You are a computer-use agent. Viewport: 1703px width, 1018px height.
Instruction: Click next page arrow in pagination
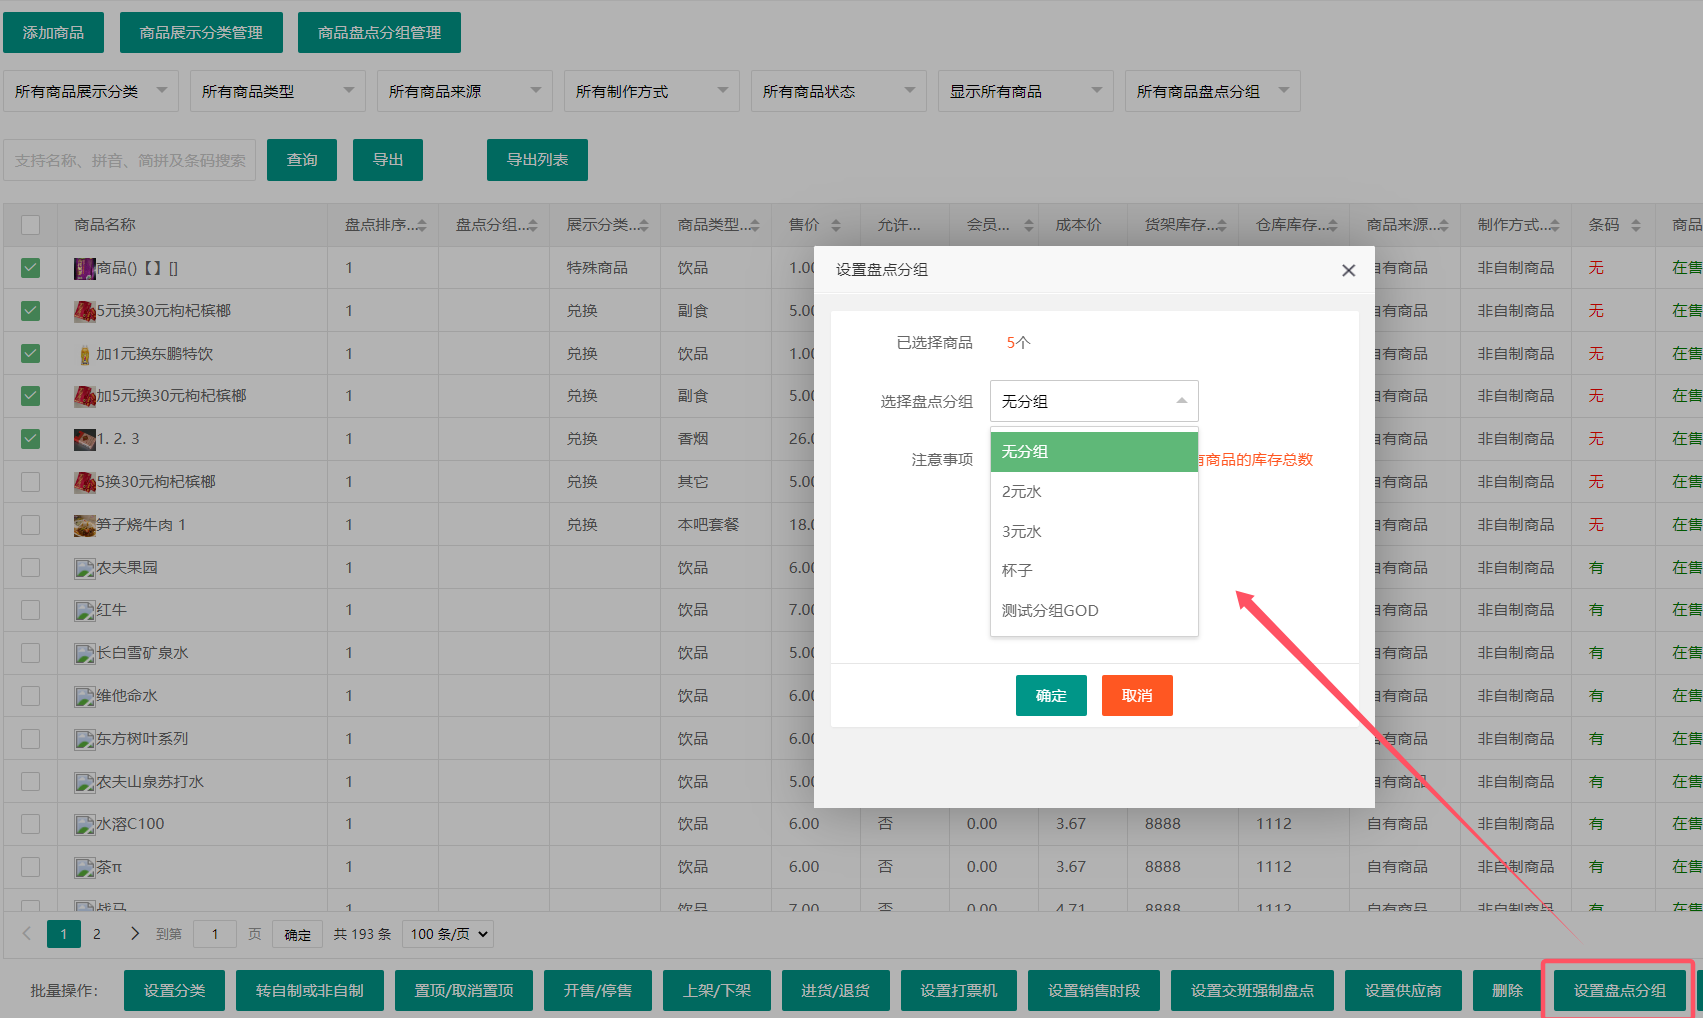[x=134, y=934]
